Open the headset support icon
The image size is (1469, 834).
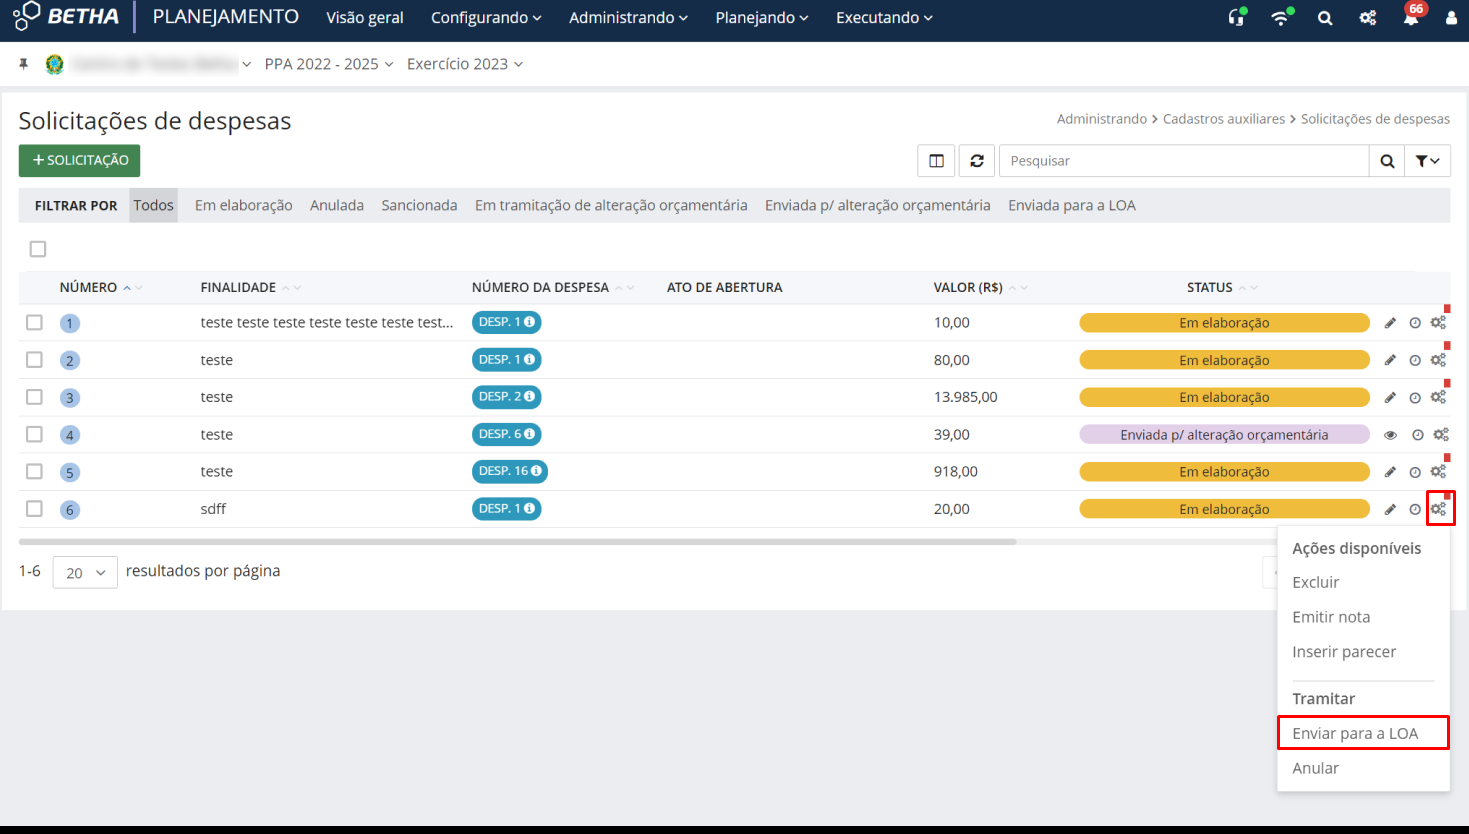1237,17
